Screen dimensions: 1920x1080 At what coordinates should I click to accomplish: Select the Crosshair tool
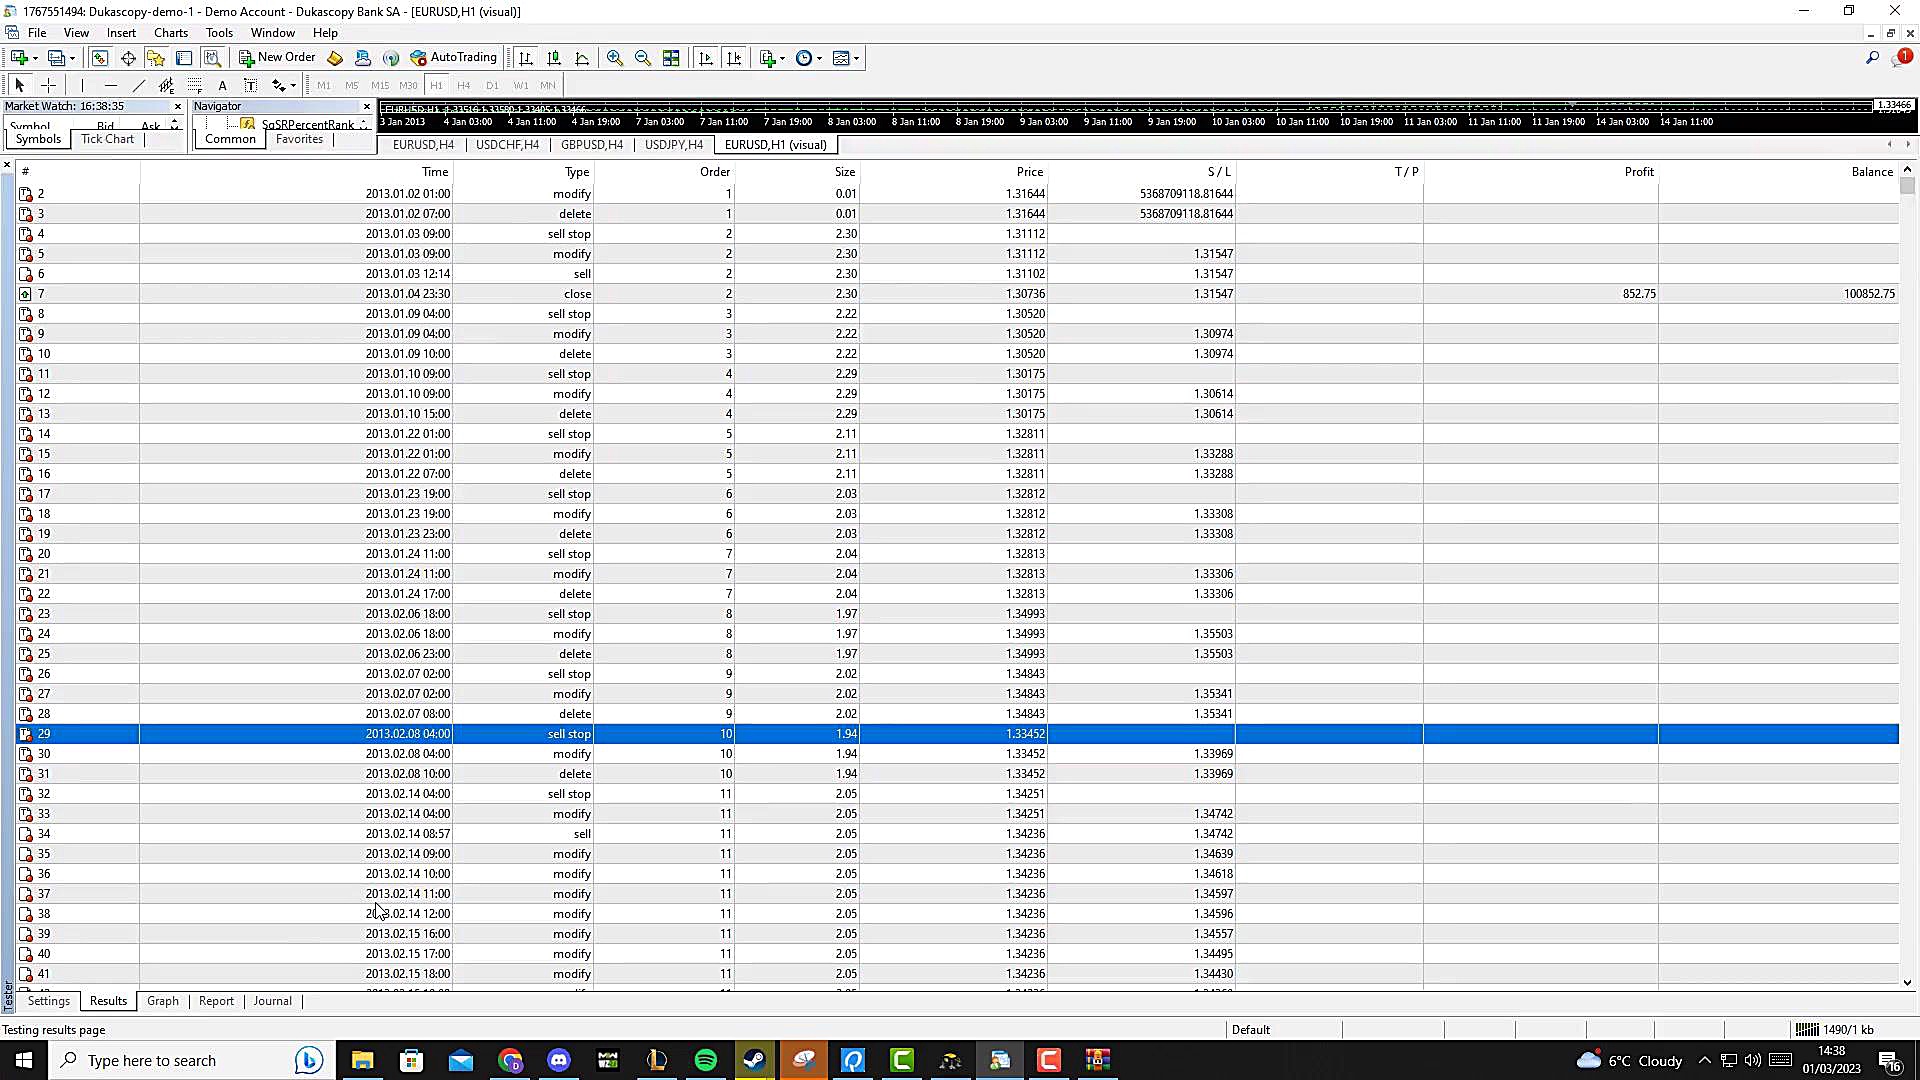48,85
